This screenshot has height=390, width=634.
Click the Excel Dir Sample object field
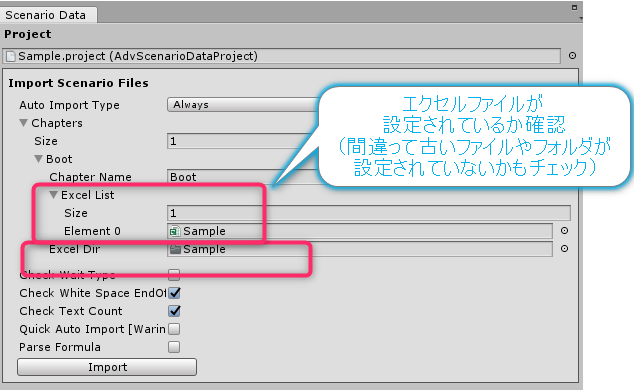click(x=360, y=249)
